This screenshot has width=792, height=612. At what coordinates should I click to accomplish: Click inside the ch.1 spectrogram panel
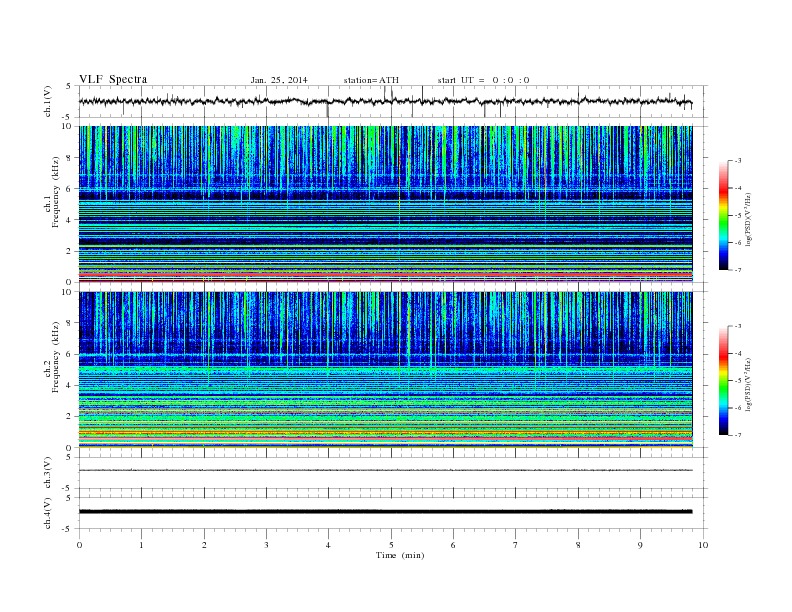(385, 204)
